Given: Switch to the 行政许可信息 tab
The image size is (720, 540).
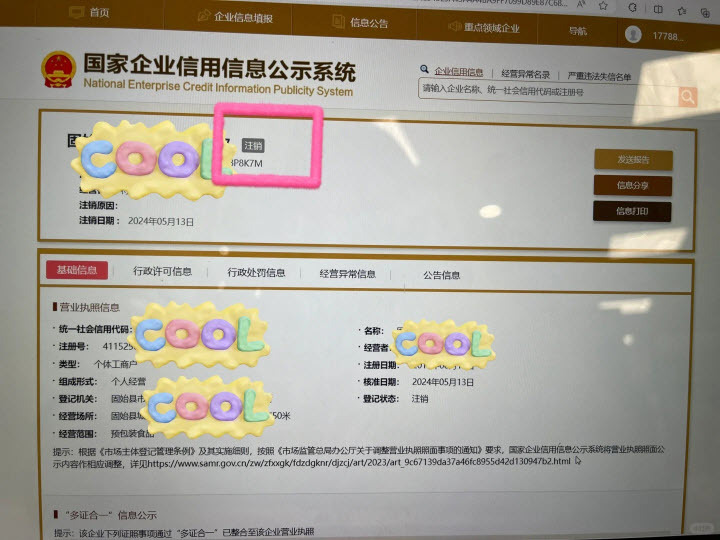Looking at the screenshot, I should (162, 271).
